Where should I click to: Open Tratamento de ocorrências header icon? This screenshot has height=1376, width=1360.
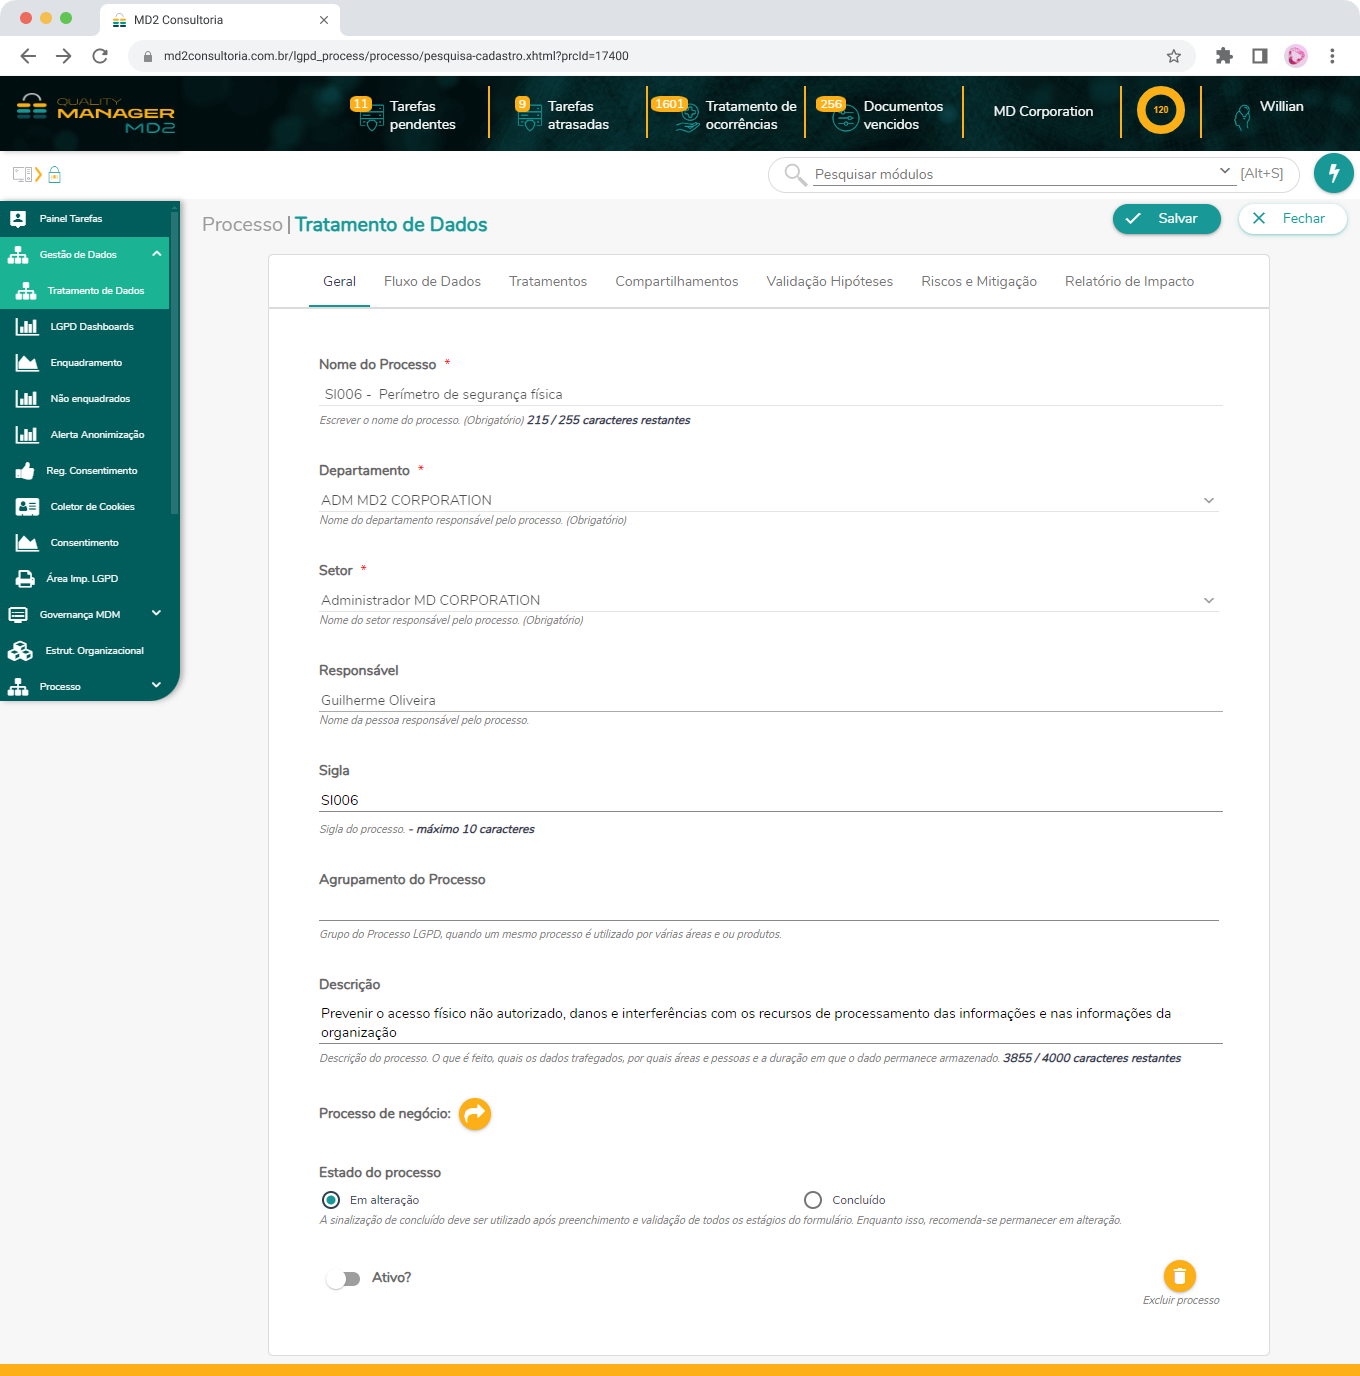[688, 116]
